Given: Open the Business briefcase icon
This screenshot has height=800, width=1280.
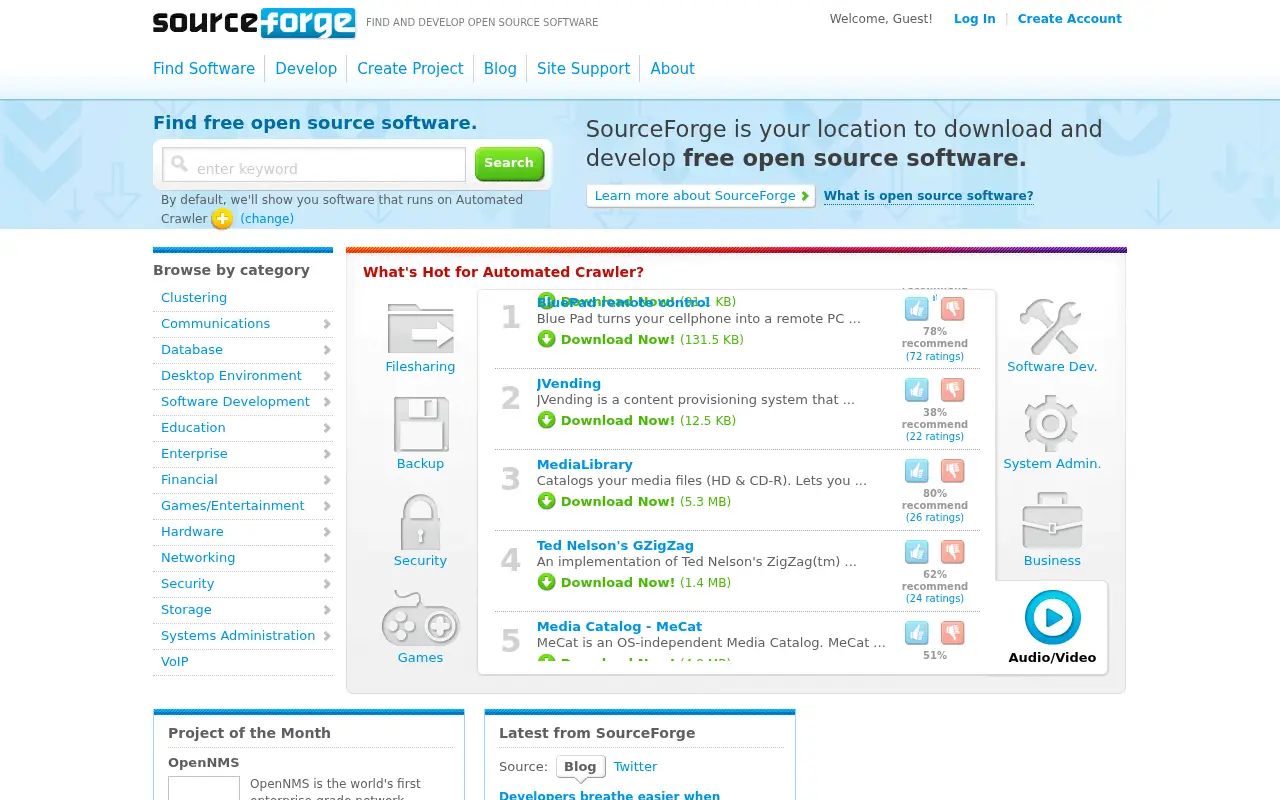Looking at the screenshot, I should [1052, 520].
